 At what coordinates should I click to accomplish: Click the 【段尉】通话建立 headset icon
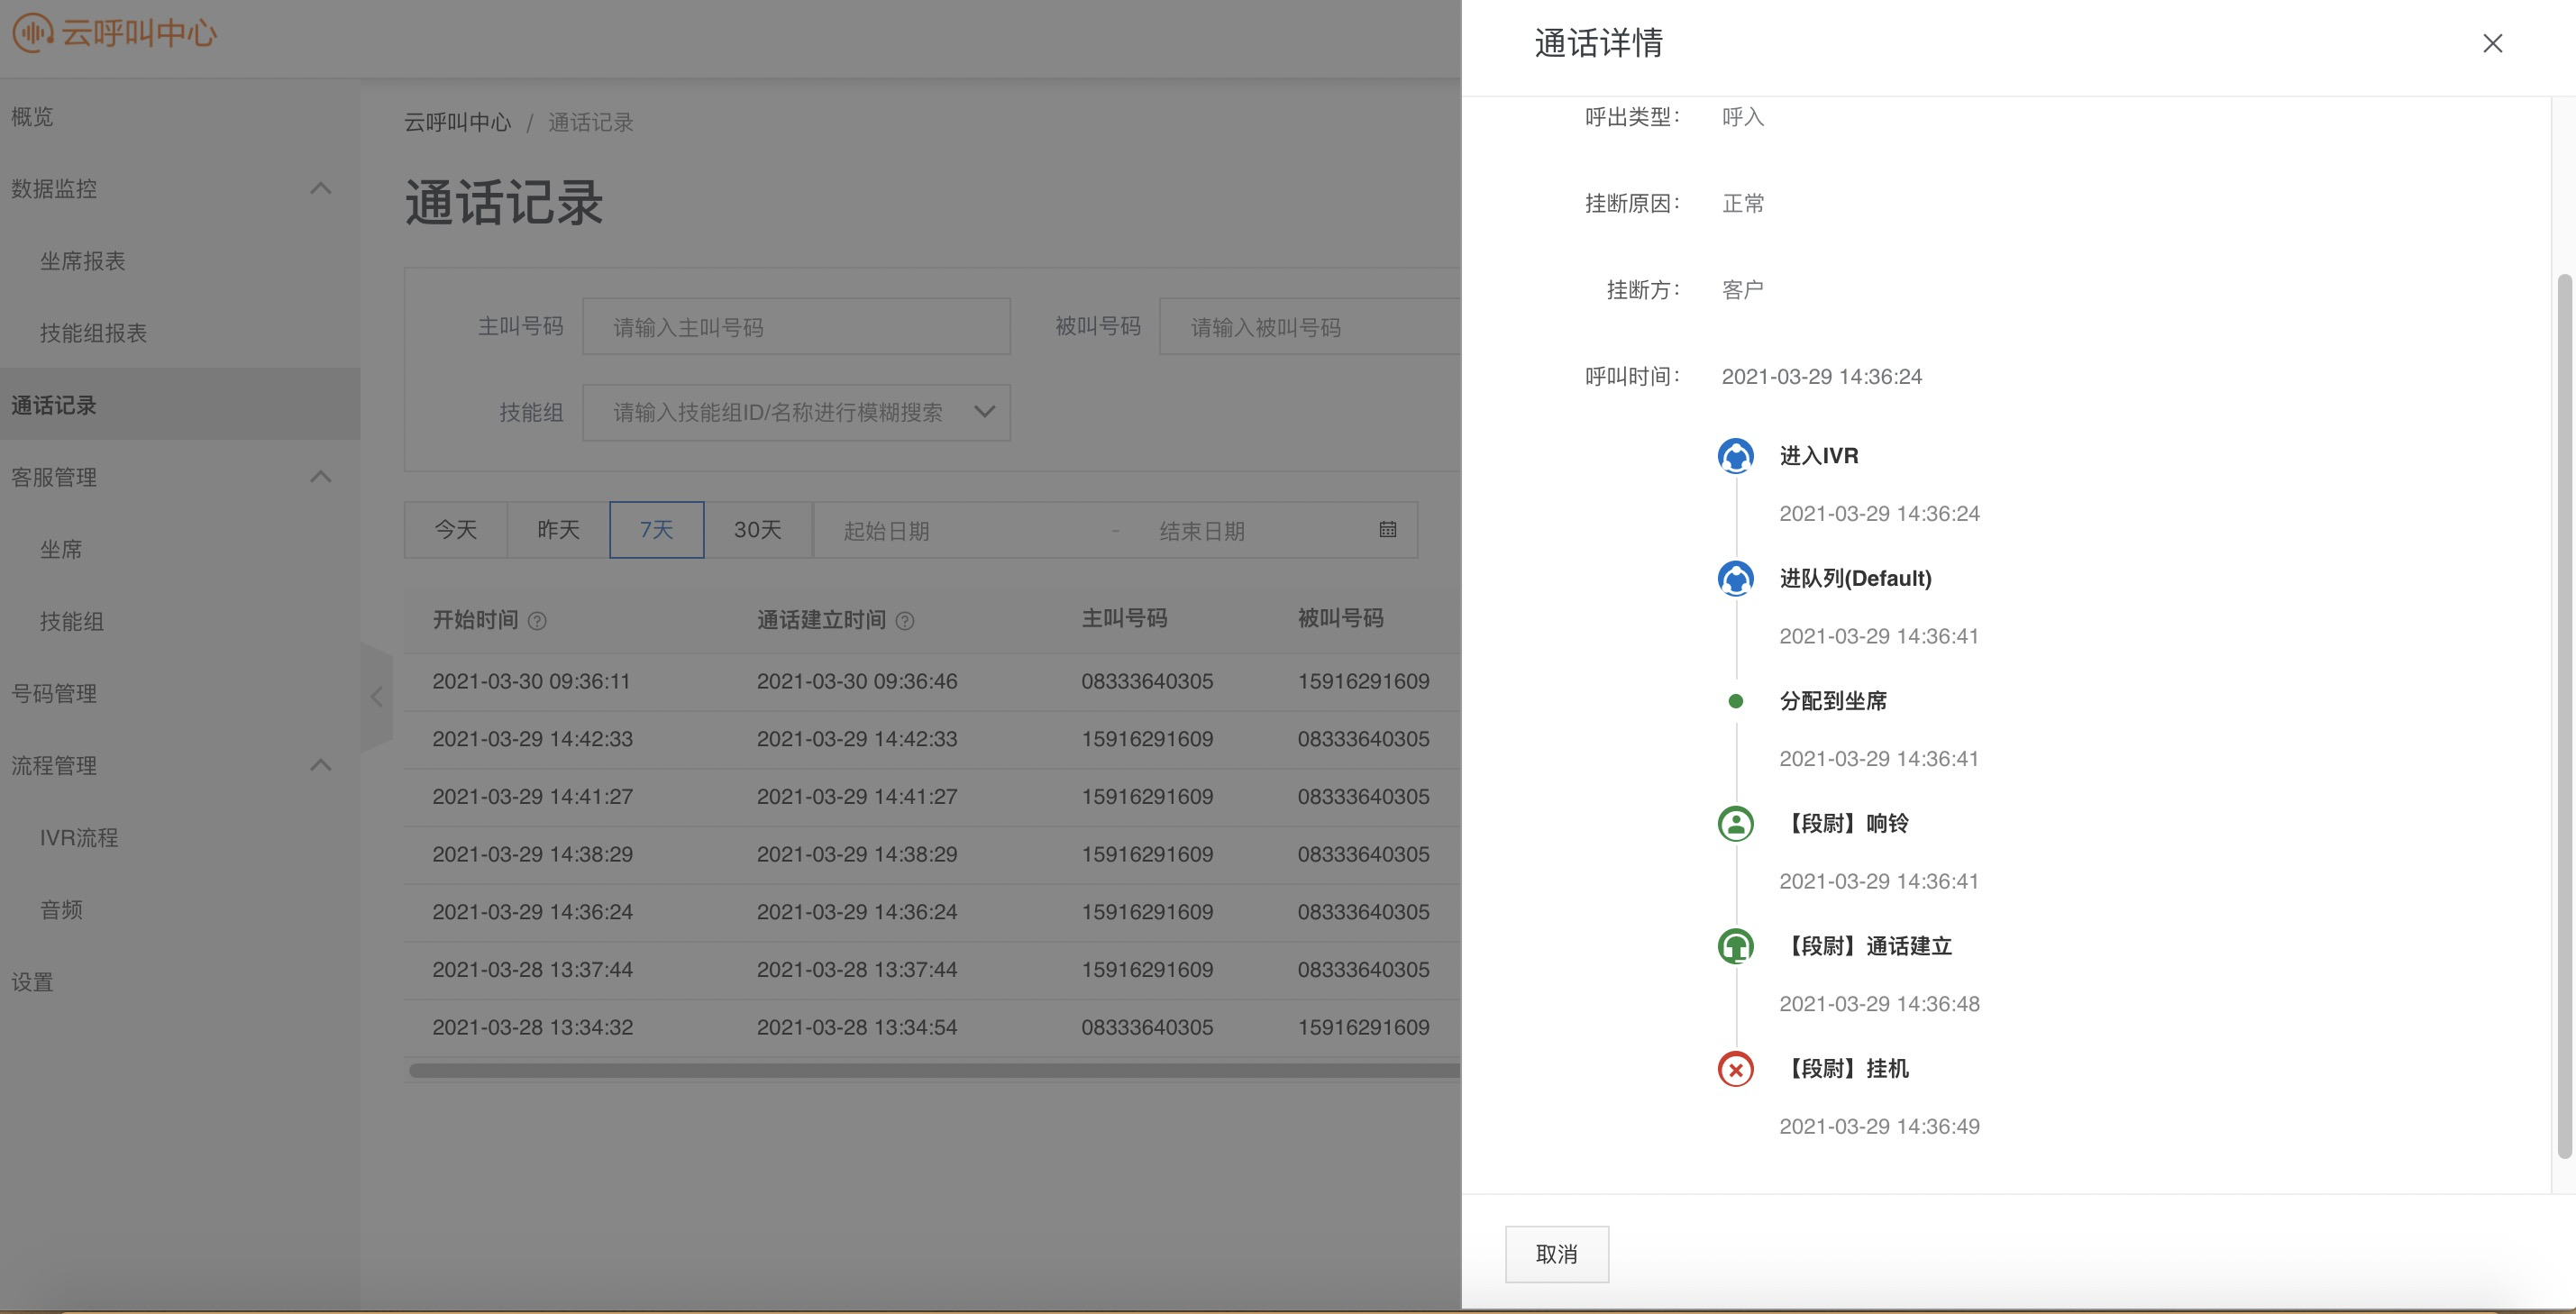click(x=1735, y=946)
